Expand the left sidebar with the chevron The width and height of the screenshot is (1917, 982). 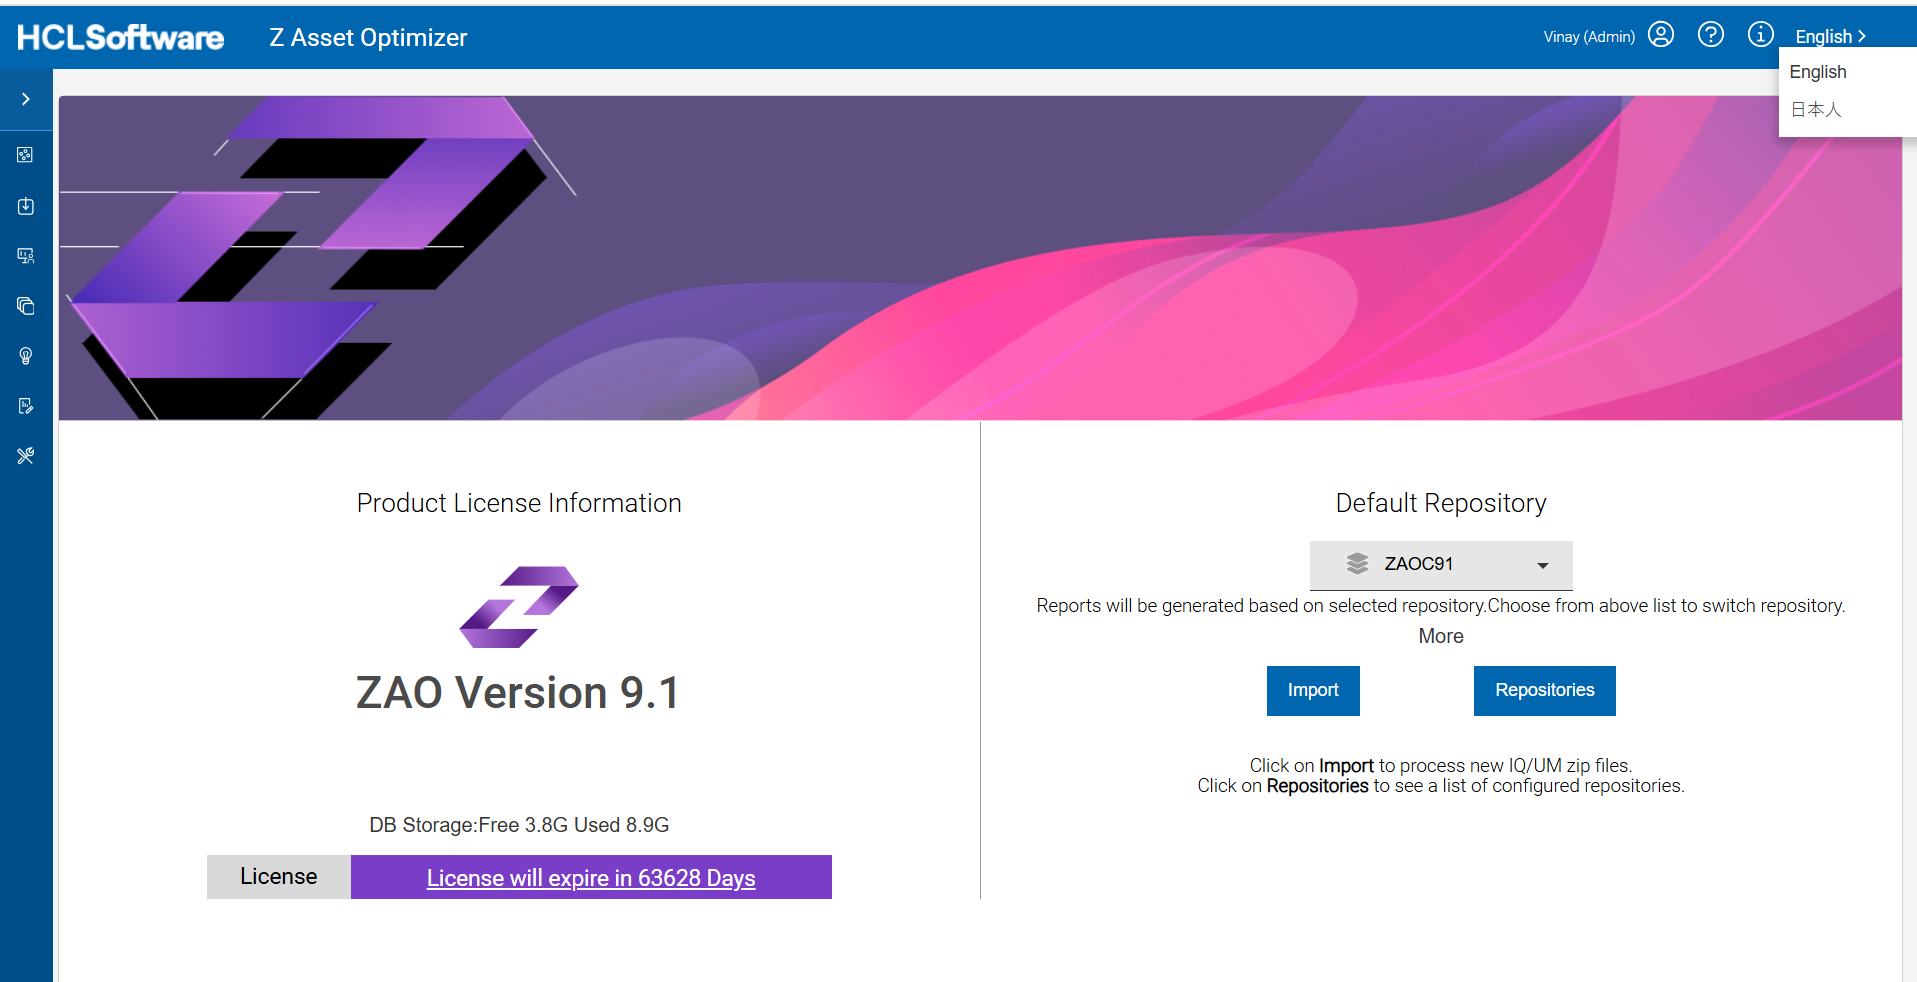point(26,99)
